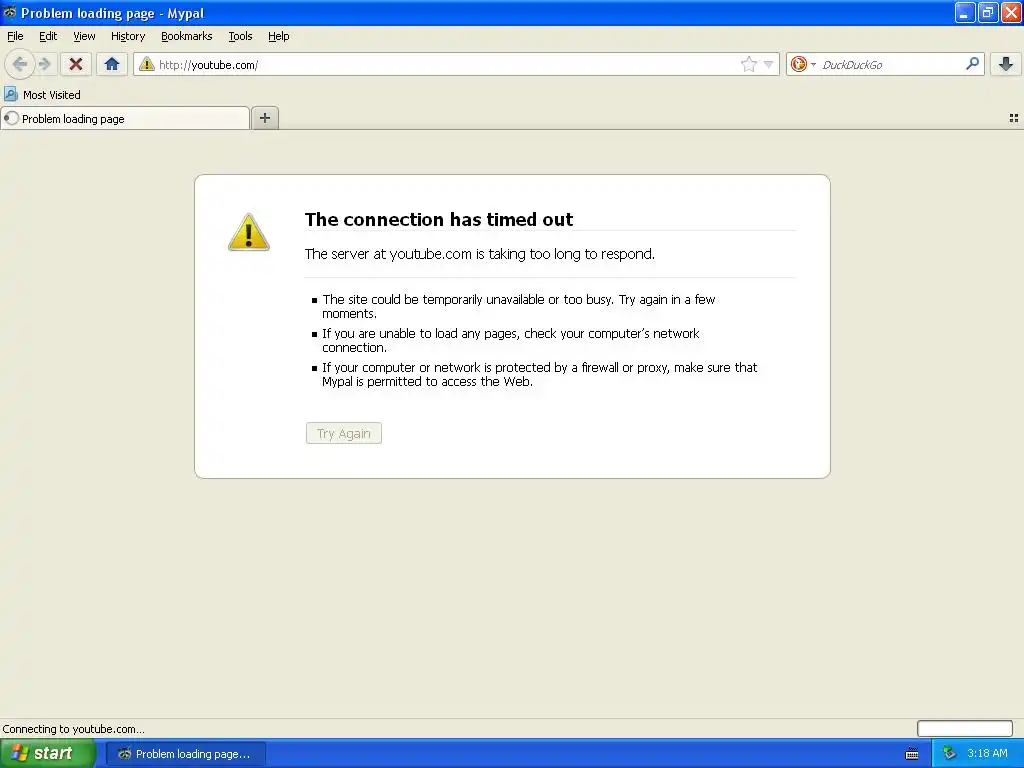Go back with the Back arrow button
This screenshot has height=768, width=1024.
tap(20, 64)
